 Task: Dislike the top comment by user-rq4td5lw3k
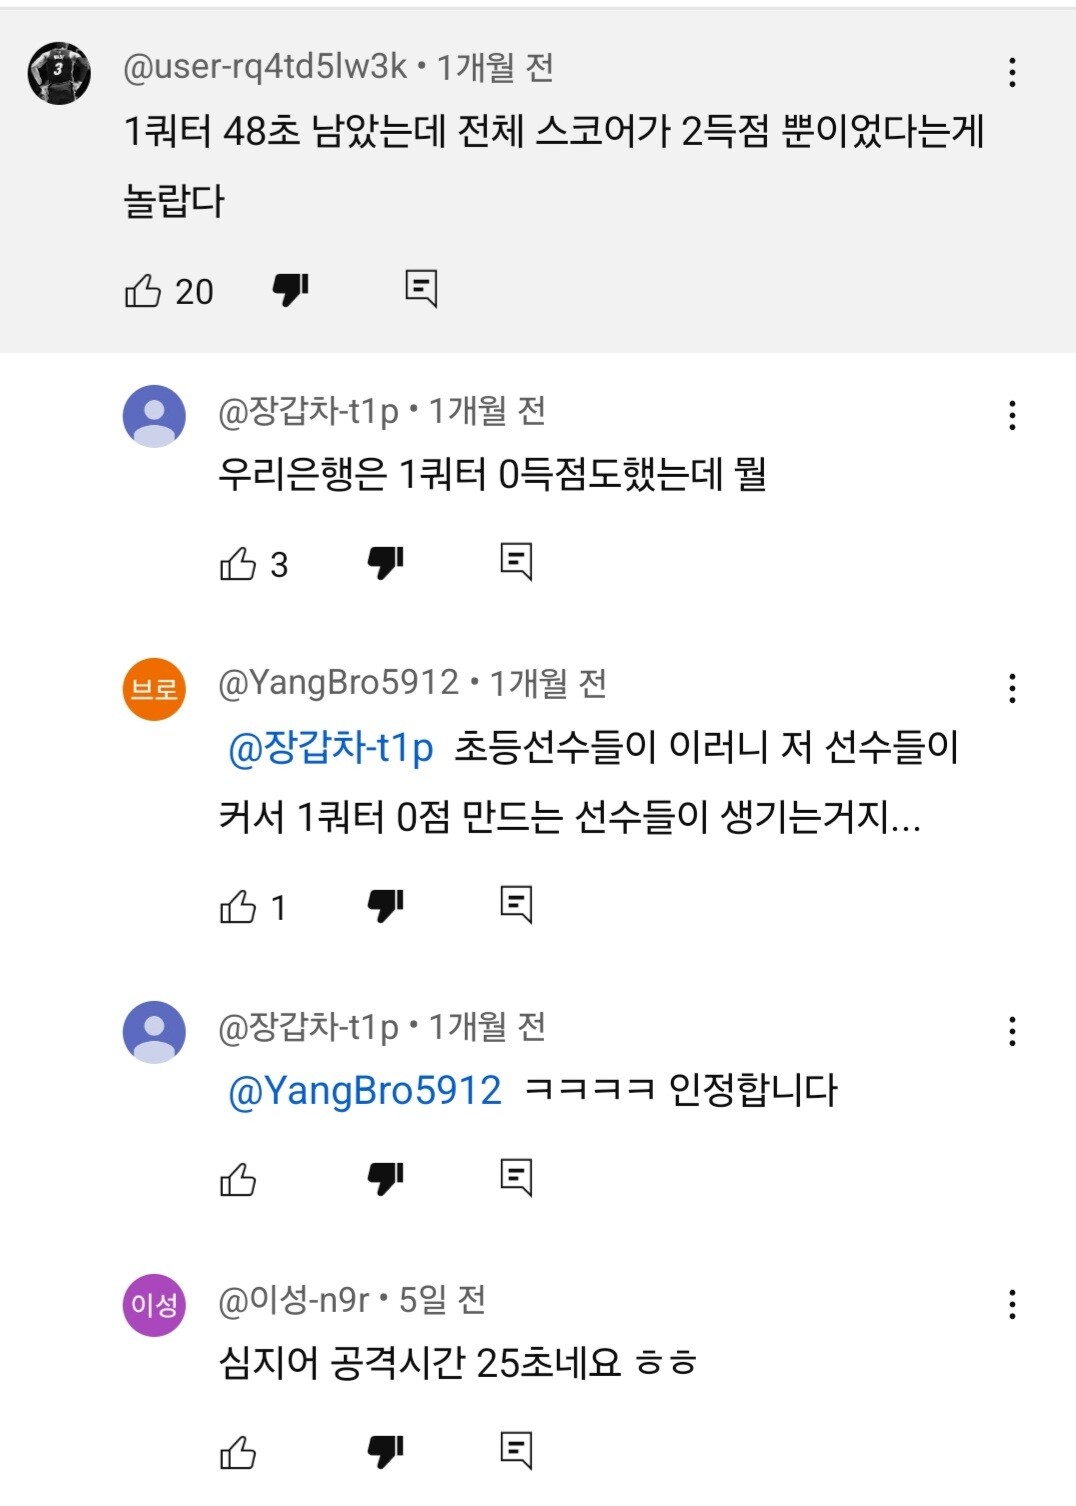(291, 290)
